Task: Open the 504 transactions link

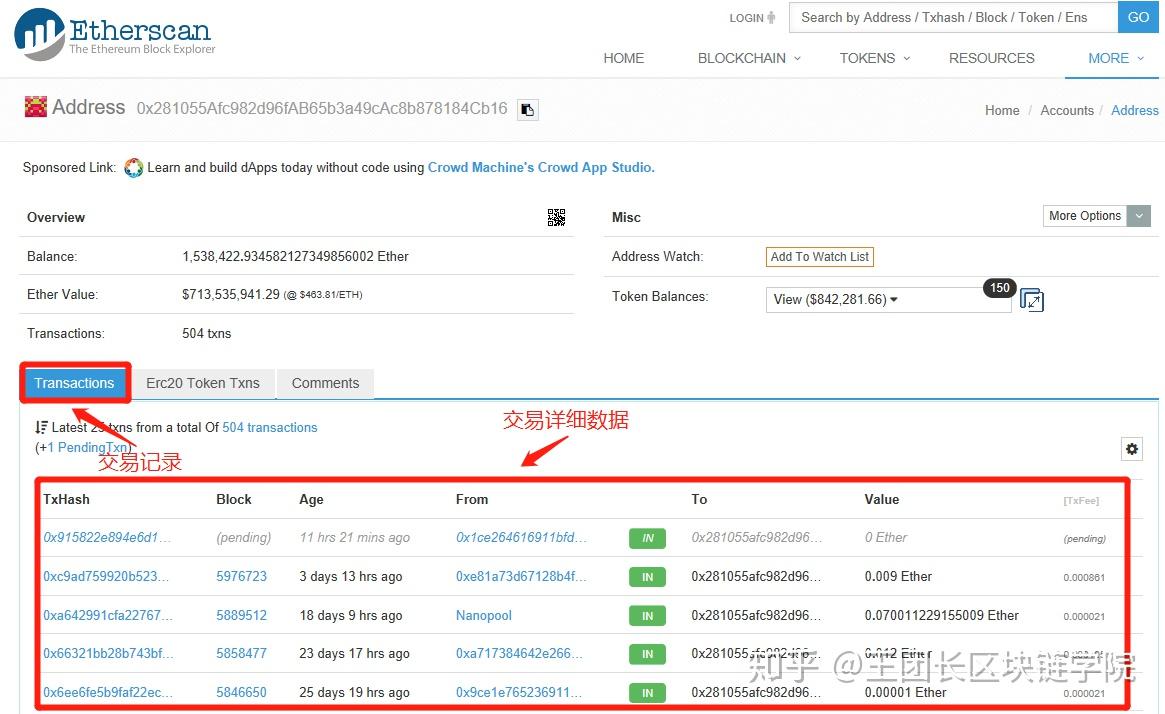Action: (270, 427)
